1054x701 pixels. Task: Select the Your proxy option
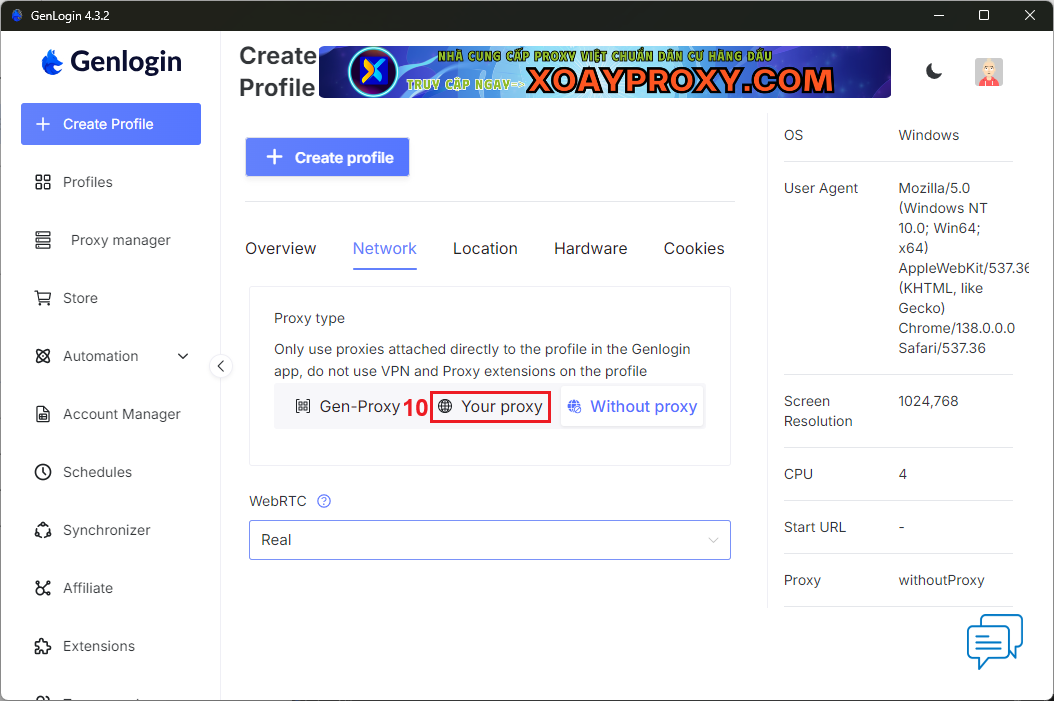491,407
